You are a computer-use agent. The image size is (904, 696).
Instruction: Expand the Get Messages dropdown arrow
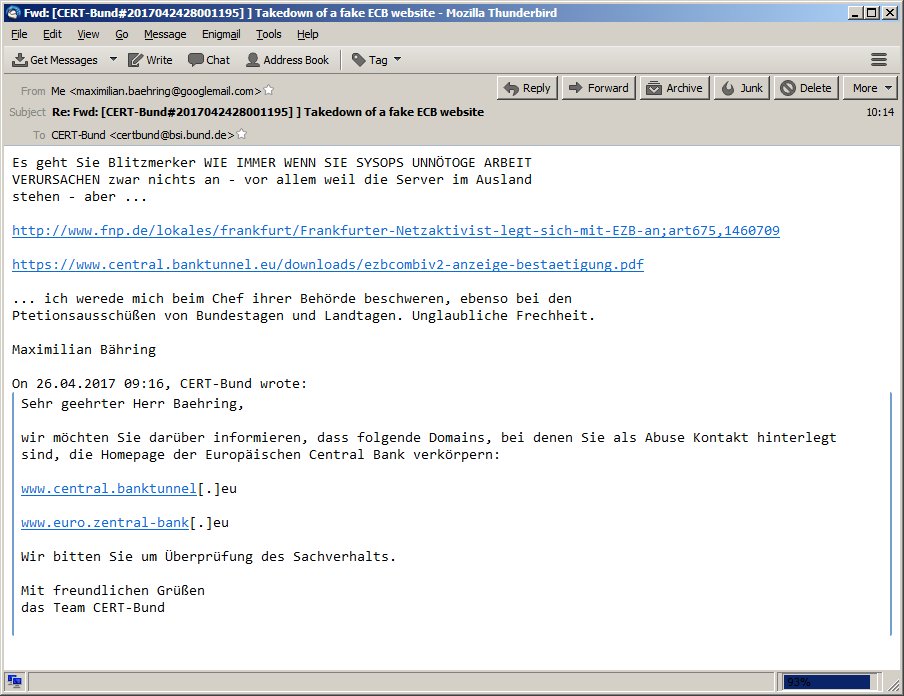click(113, 59)
